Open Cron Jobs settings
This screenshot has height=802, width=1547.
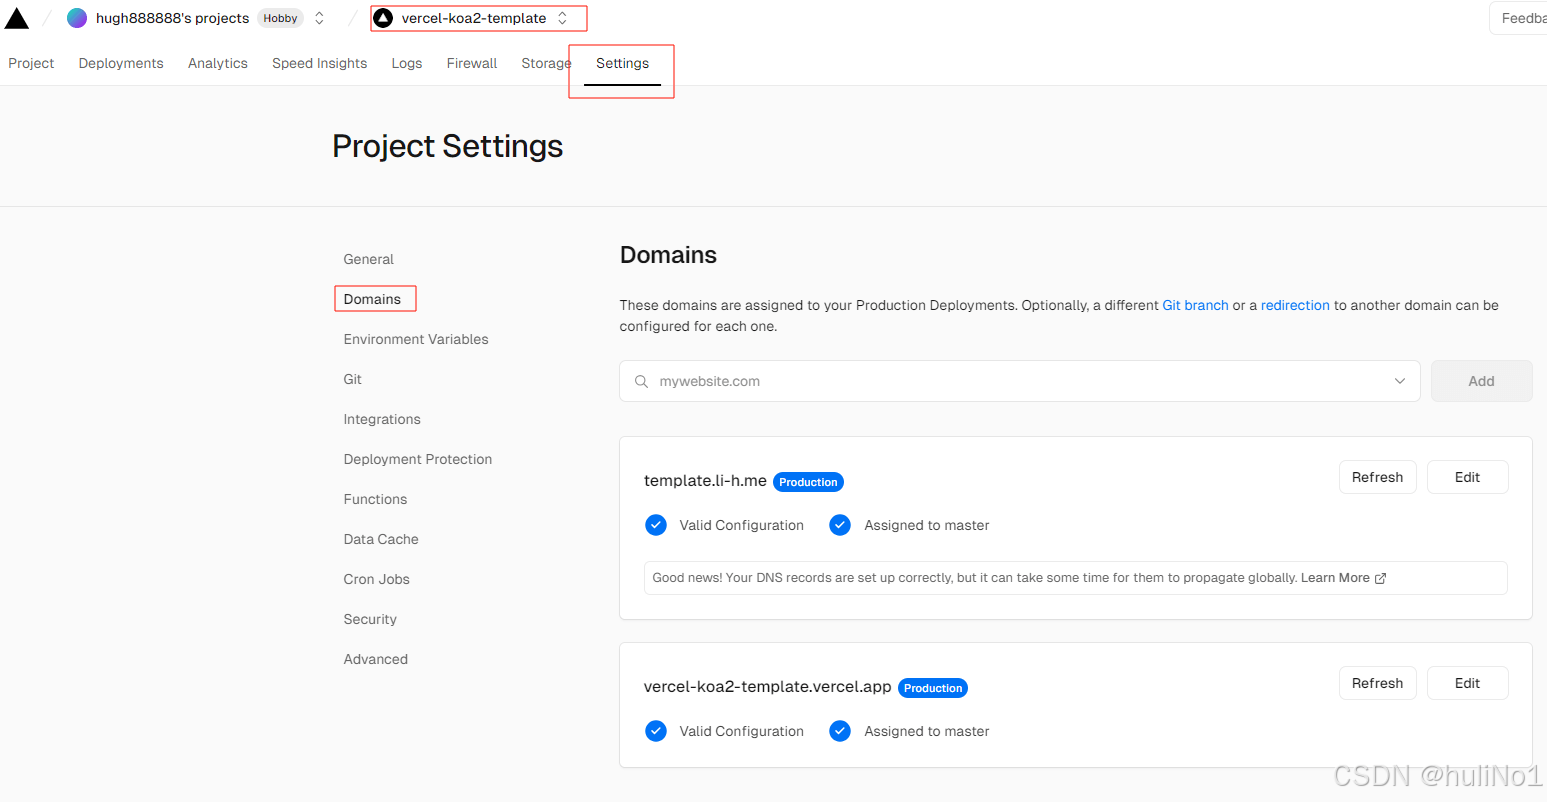tap(377, 579)
